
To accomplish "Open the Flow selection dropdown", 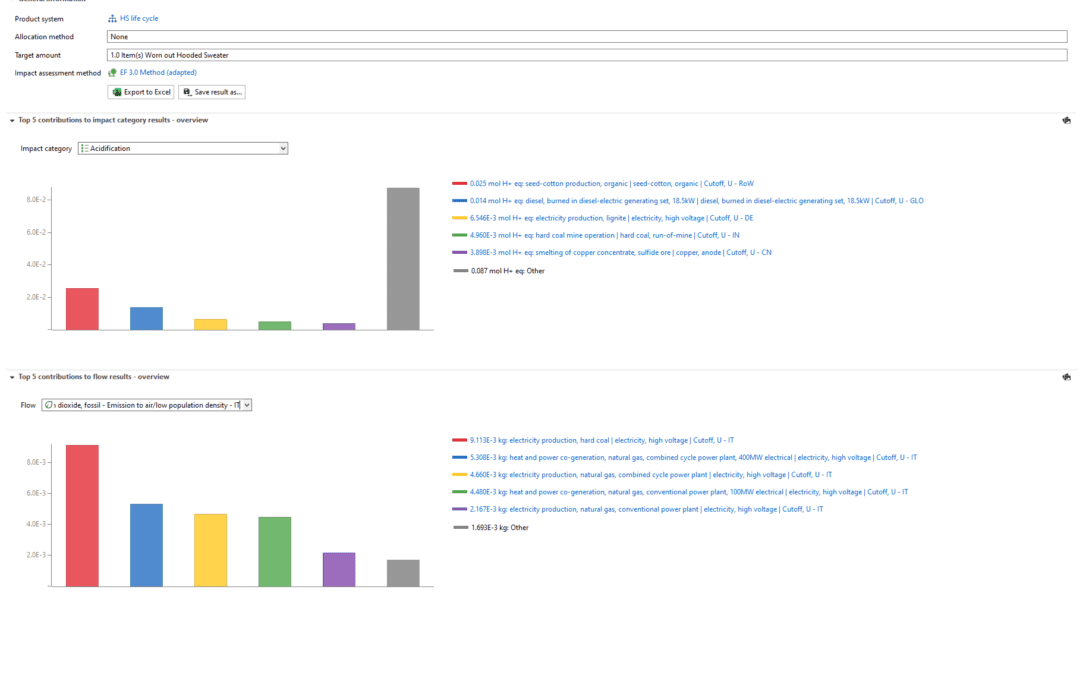I will [247, 405].
